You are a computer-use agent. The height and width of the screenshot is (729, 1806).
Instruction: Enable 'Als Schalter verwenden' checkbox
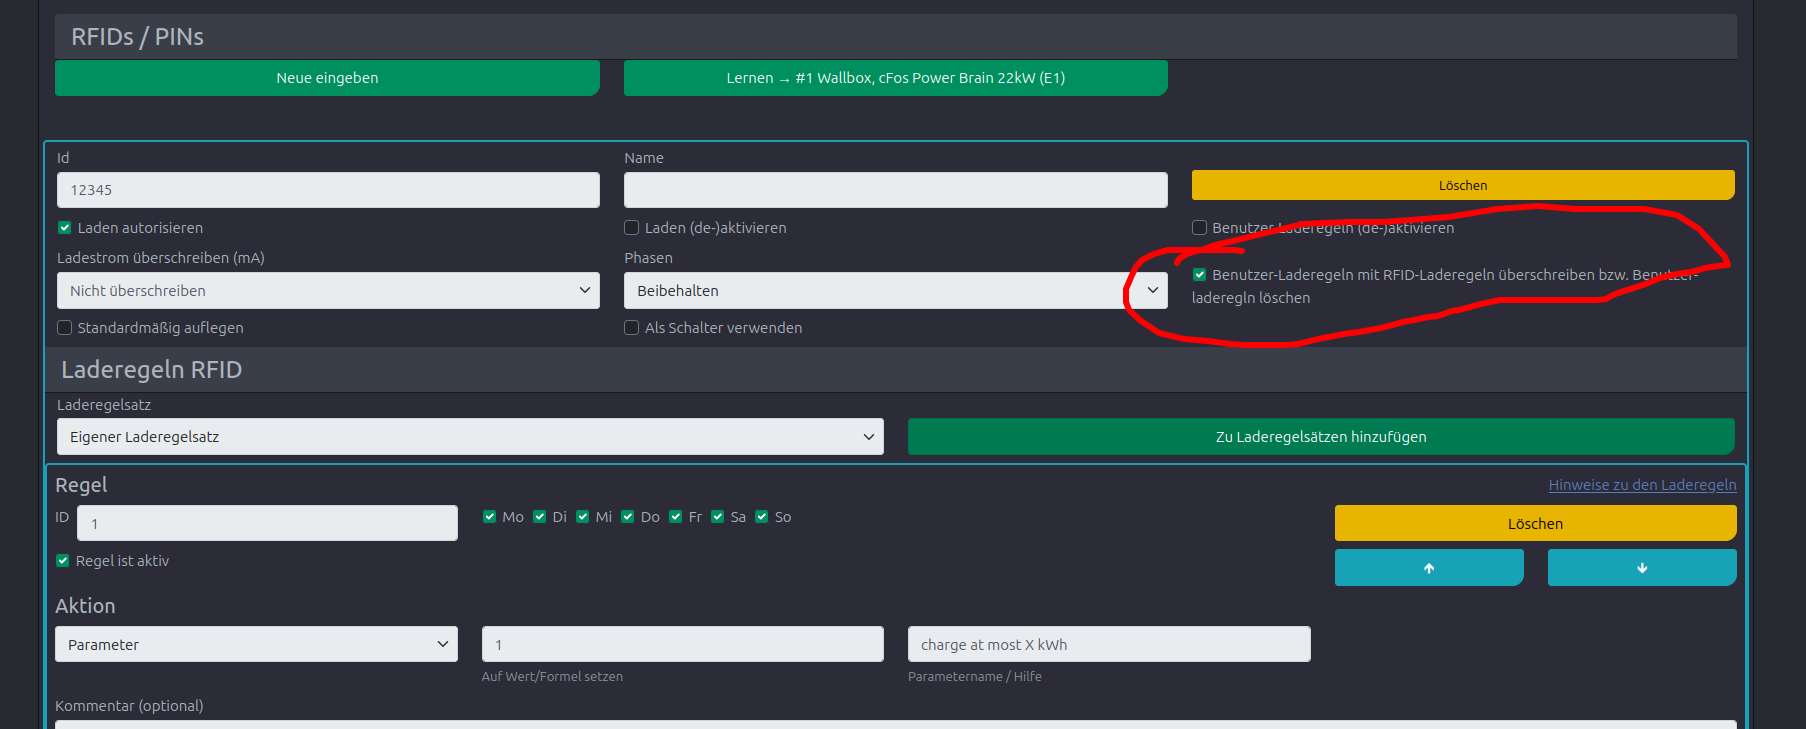pos(632,328)
